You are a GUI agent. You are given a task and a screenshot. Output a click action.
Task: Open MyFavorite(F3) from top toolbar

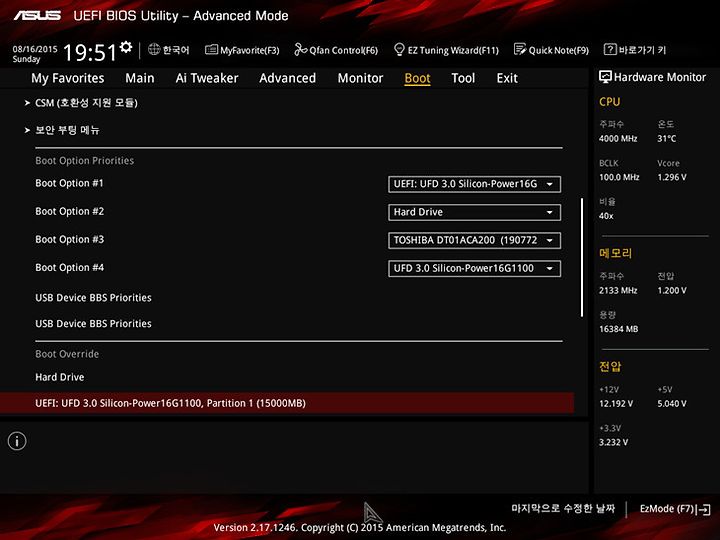click(x=242, y=50)
